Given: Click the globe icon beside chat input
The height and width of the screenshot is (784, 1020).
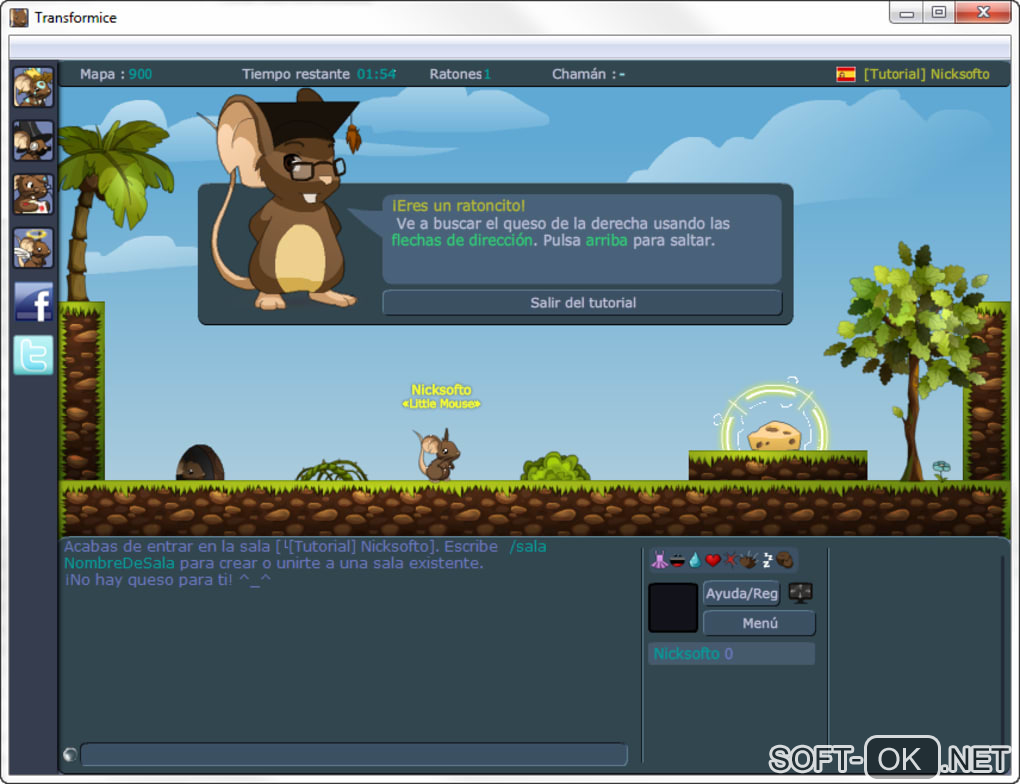Looking at the screenshot, I should 70,755.
